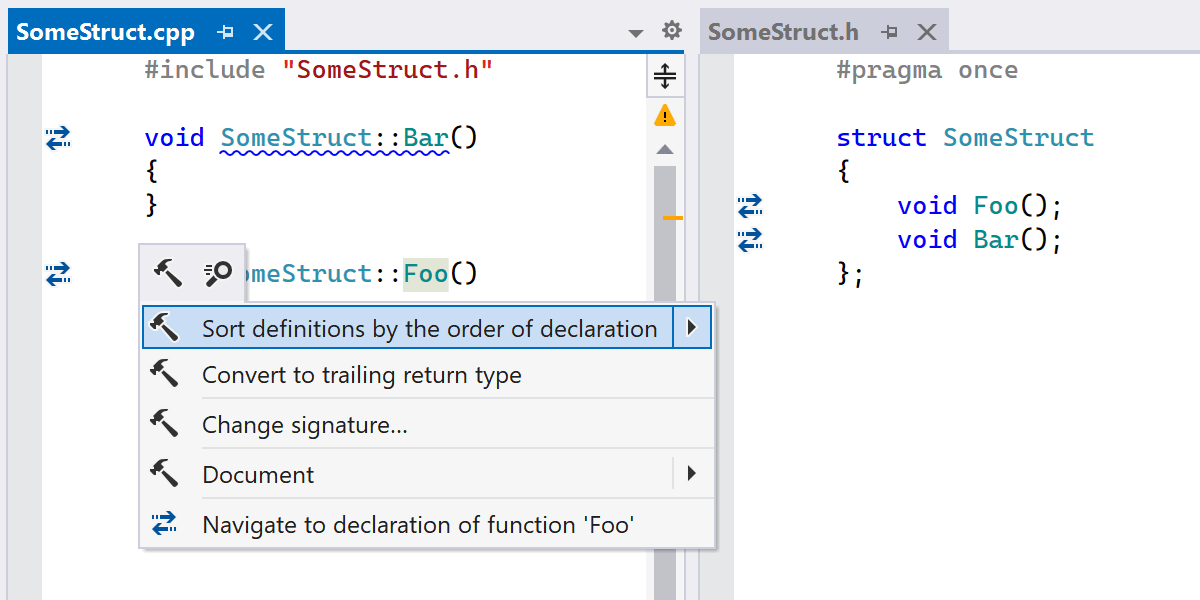Select Convert to trailing return type
Image resolution: width=1200 pixels, height=600 pixels.
(361, 376)
